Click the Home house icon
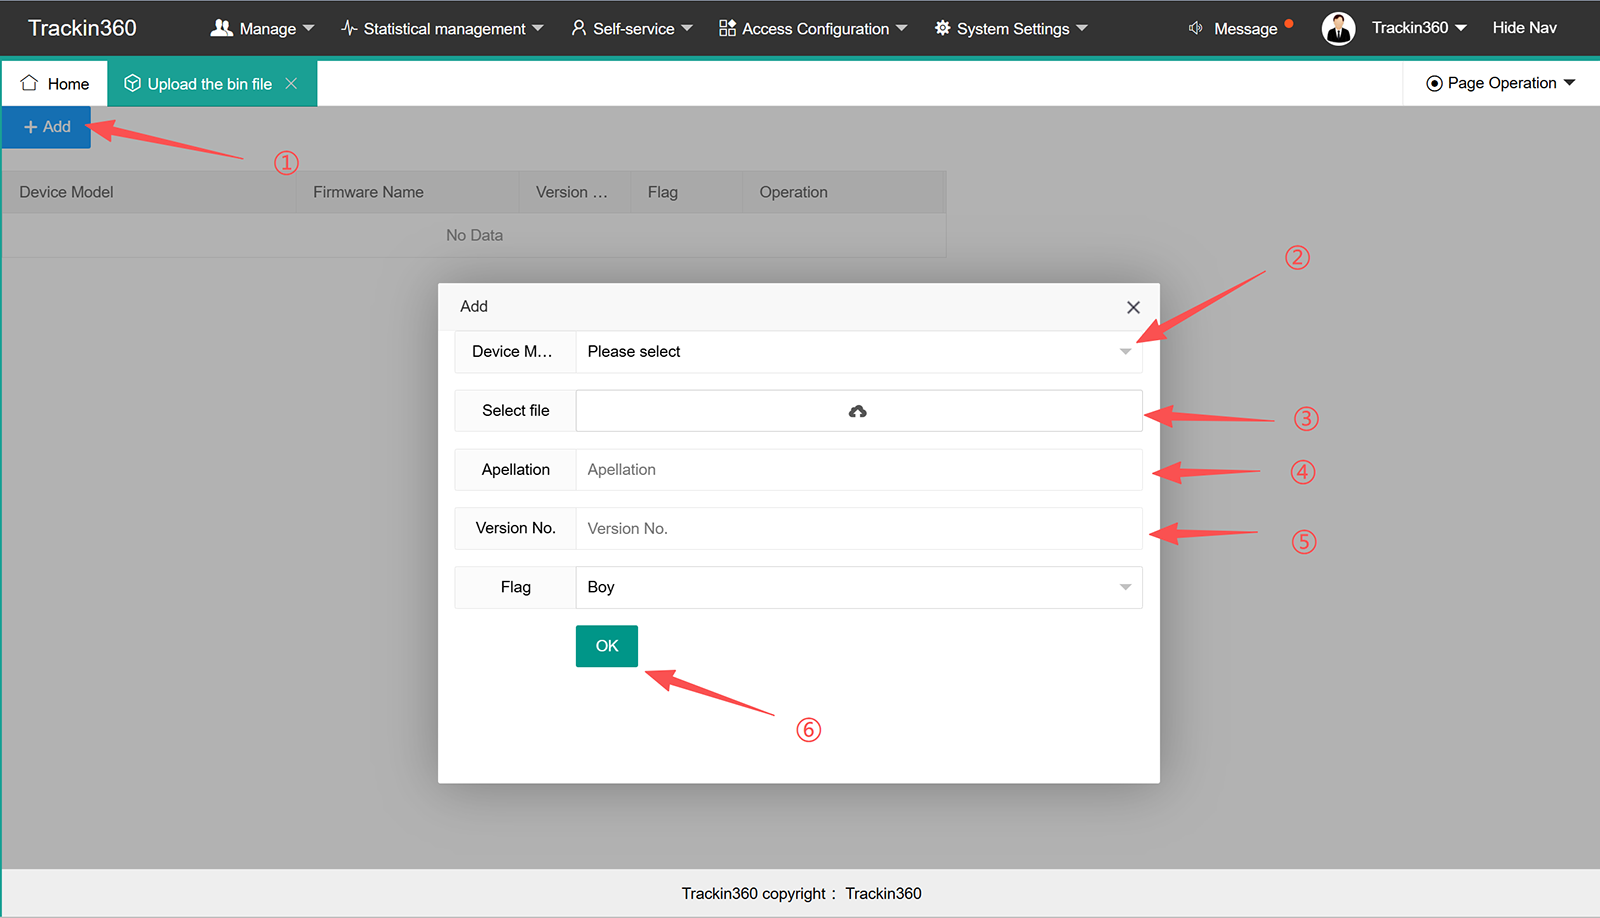This screenshot has height=918, width=1600. [x=29, y=83]
